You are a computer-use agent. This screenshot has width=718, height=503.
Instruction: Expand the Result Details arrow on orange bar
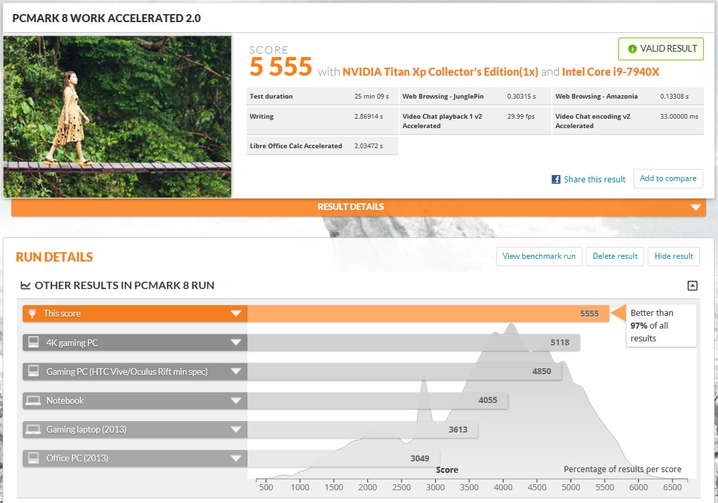coord(696,207)
